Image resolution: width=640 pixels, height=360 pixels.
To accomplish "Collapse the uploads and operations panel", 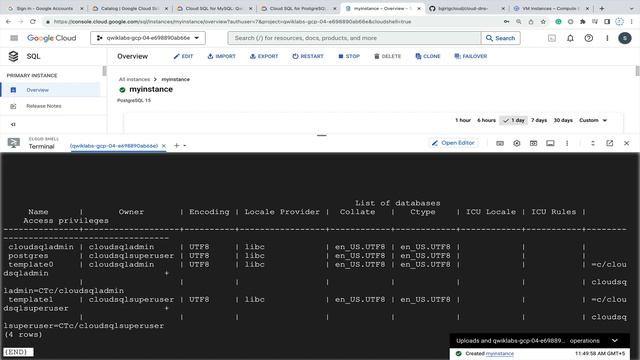I will click(615, 340).
